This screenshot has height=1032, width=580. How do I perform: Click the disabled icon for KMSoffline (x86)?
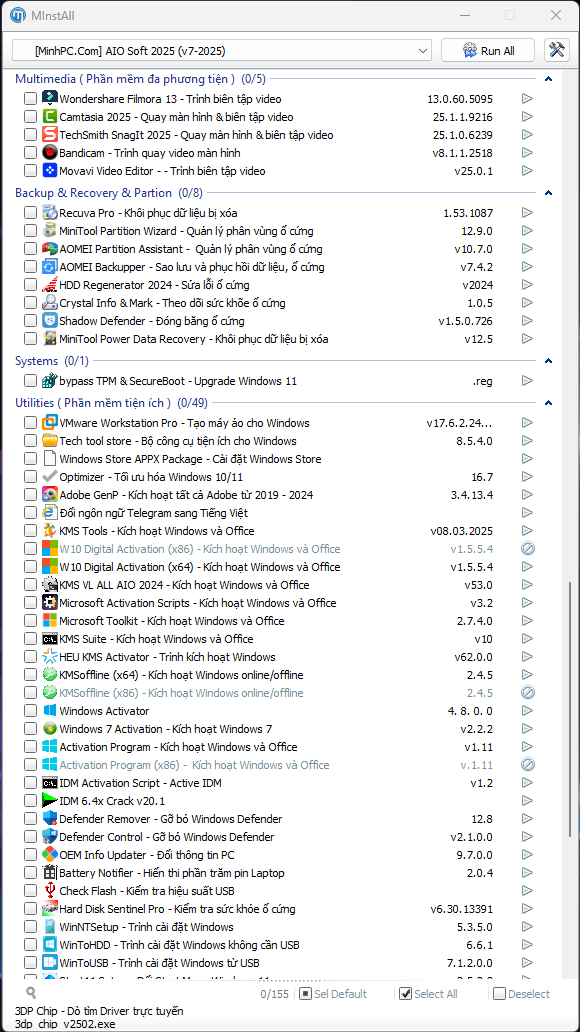click(527, 692)
